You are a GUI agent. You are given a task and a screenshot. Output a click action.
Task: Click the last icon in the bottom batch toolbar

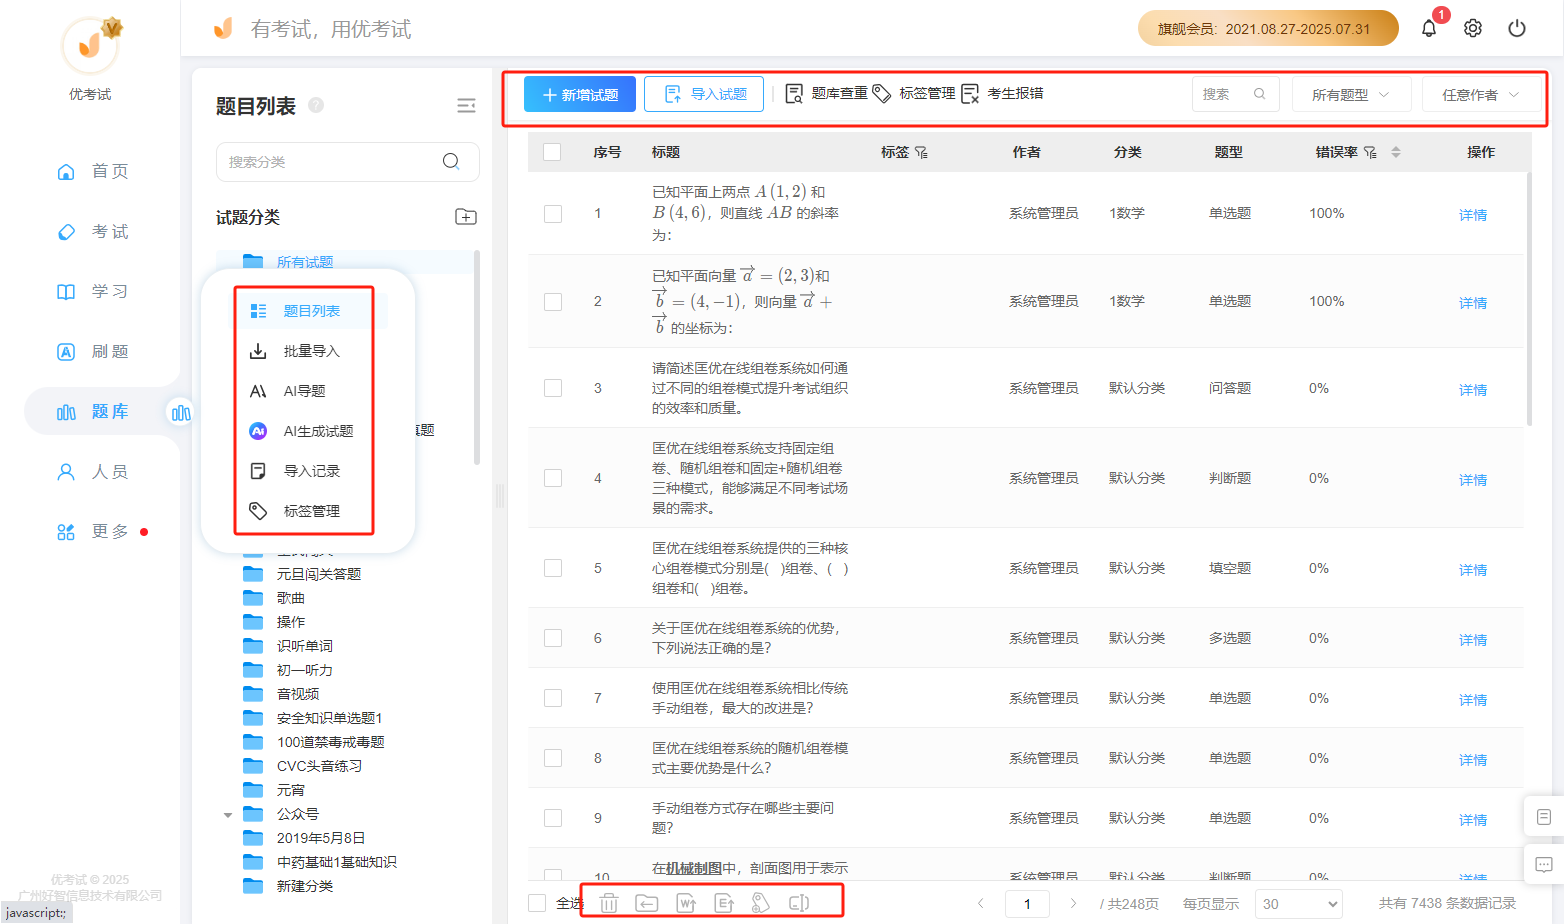(799, 903)
